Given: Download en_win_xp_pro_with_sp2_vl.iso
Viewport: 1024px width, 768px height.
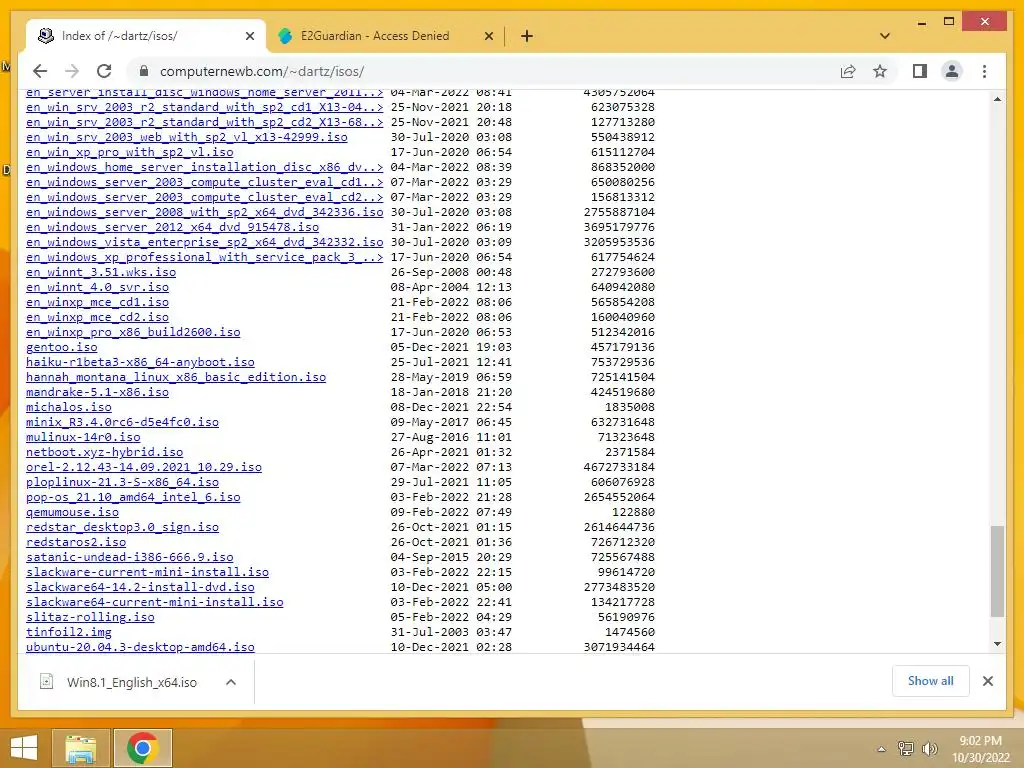Looking at the screenshot, I should tap(129, 152).
